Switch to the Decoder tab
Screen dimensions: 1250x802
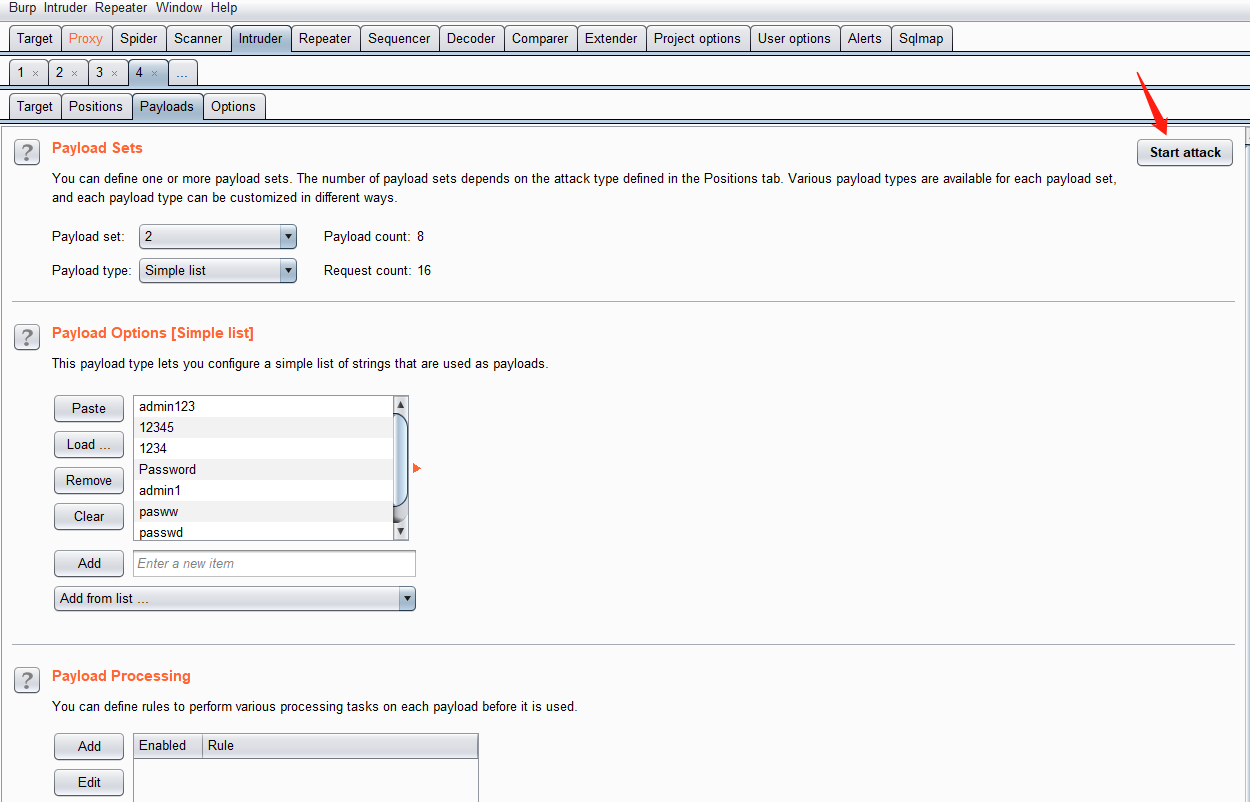tap(471, 38)
